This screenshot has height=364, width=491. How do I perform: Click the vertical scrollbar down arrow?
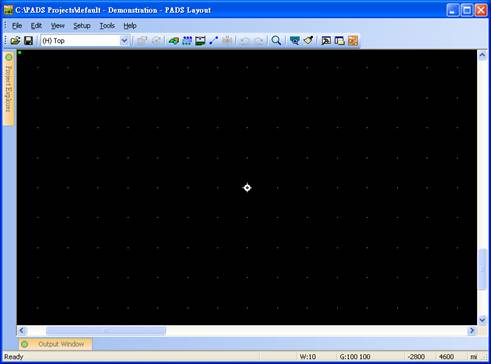coord(482,320)
